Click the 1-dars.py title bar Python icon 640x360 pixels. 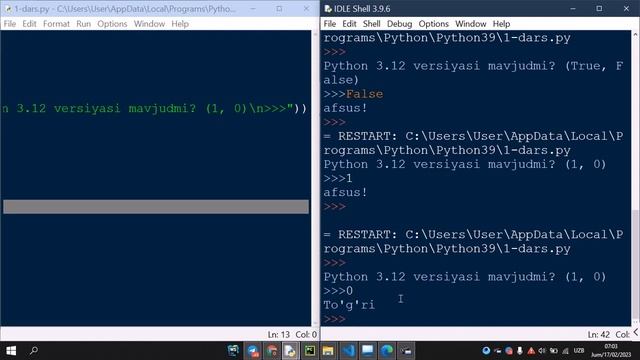pyautogui.click(x=8, y=9)
